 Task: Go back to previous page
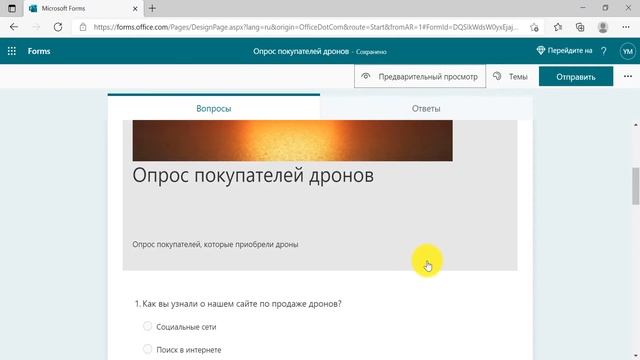point(14,27)
